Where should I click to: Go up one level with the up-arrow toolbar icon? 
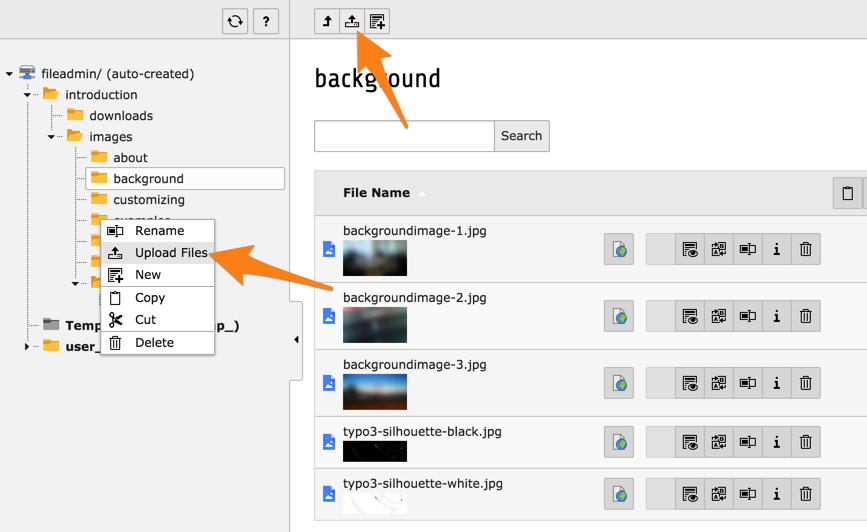pyautogui.click(x=327, y=22)
